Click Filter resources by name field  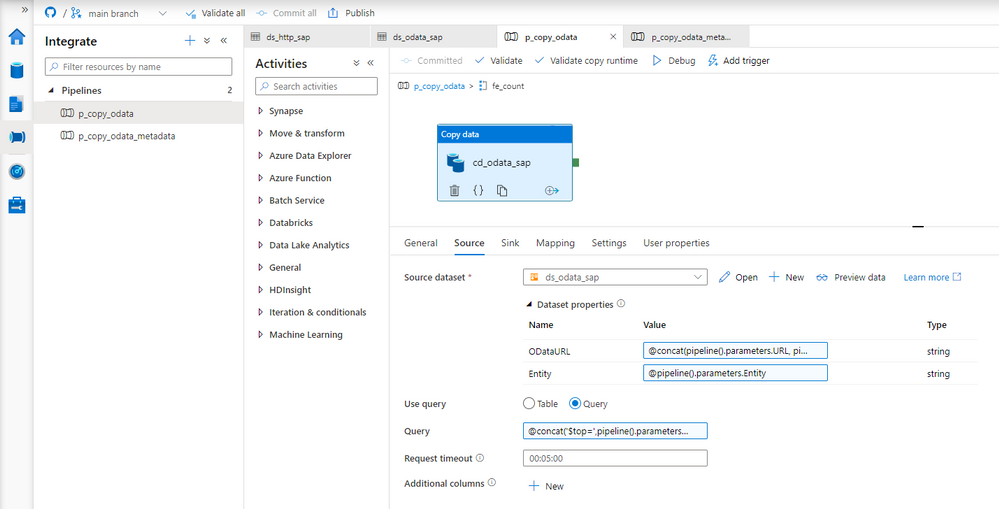pyautogui.click(x=138, y=66)
